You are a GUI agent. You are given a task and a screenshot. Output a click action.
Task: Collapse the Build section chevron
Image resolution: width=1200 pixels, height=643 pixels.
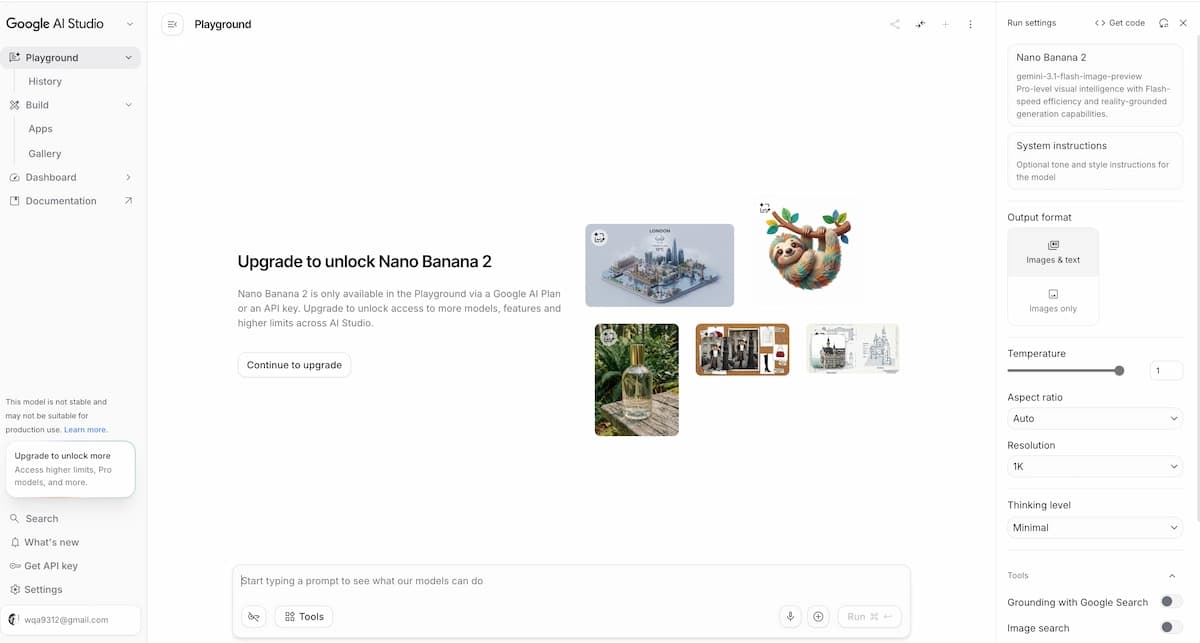coord(128,105)
